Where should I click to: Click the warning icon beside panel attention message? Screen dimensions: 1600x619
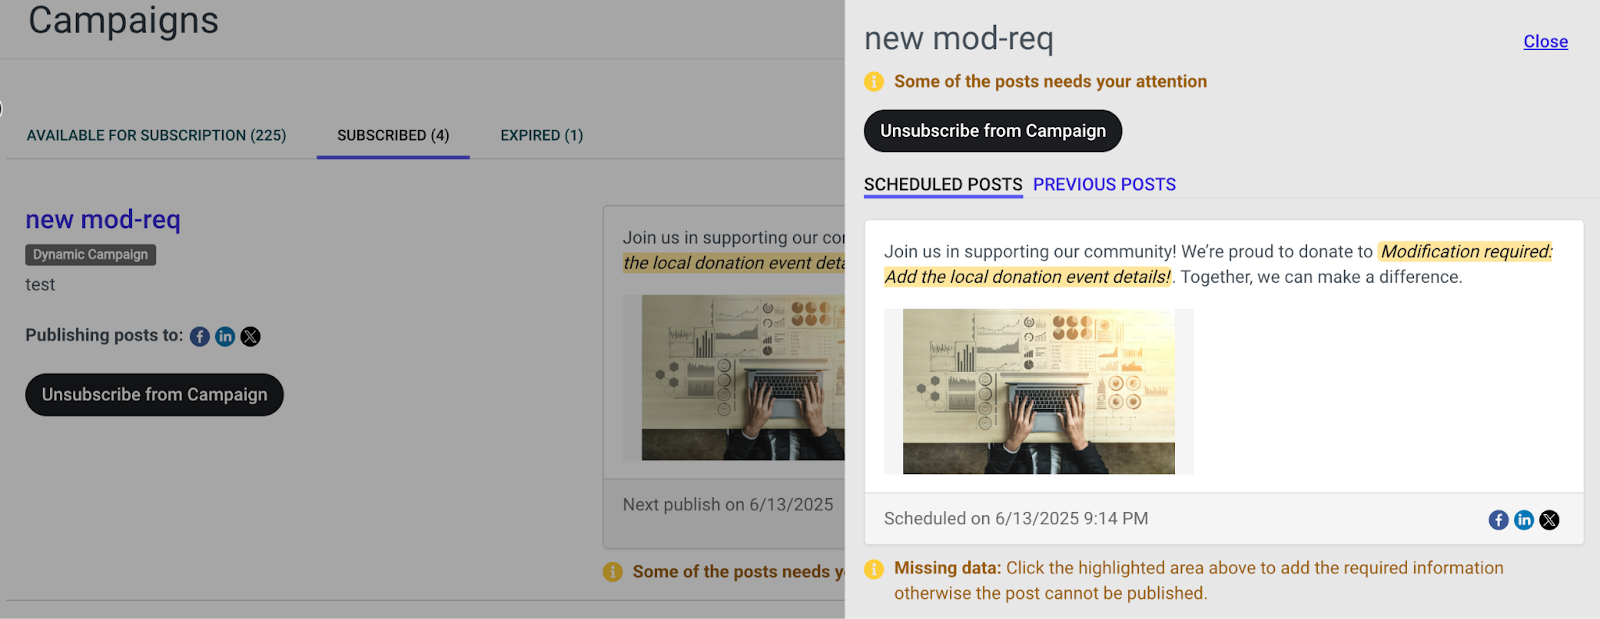tap(874, 81)
